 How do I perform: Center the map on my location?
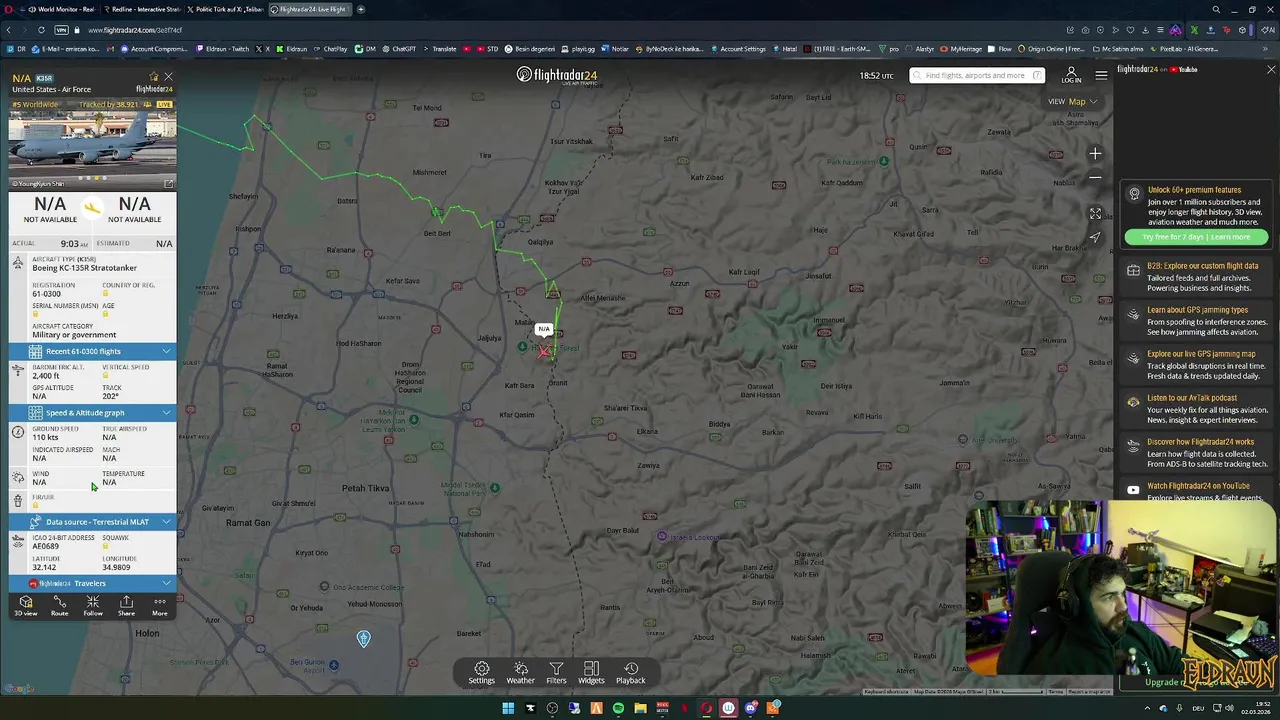(x=1095, y=238)
